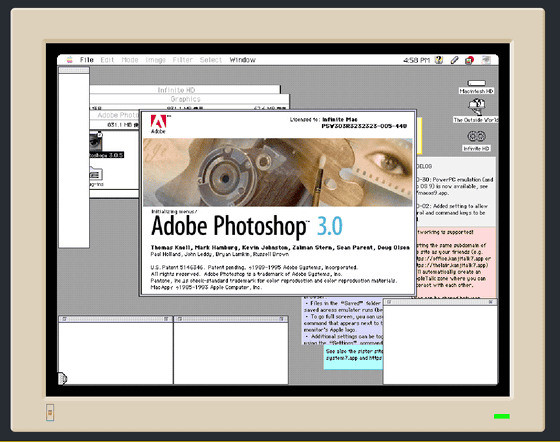The image size is (560, 442).
Task: Open the Filter menu
Action: [182, 60]
